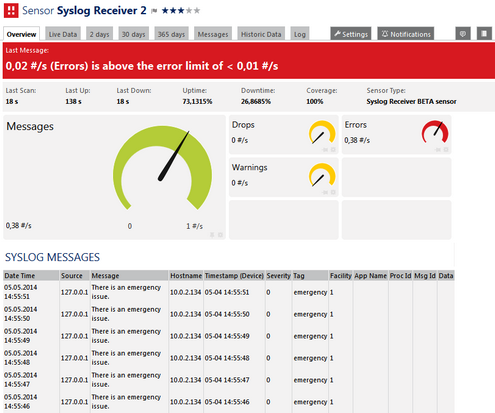Set priority to one star

pos(165,11)
